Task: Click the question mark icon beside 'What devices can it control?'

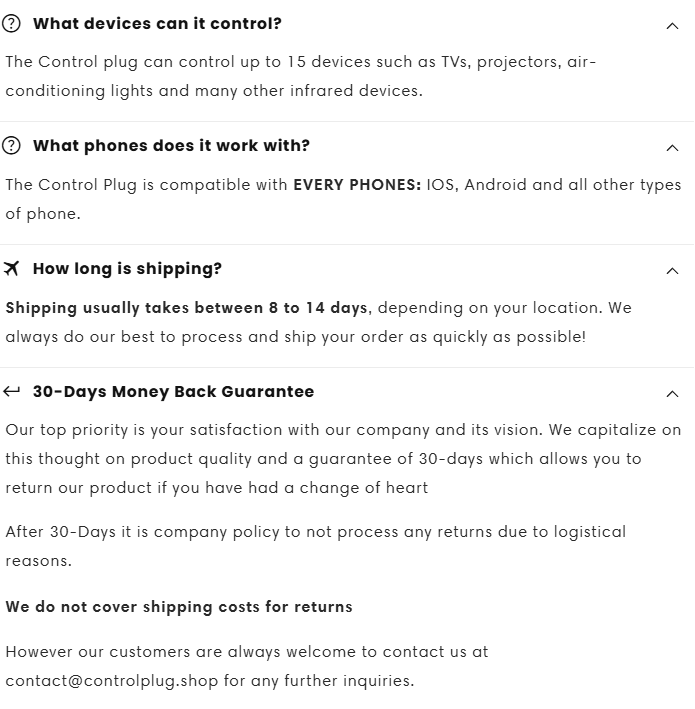Action: 11,24
